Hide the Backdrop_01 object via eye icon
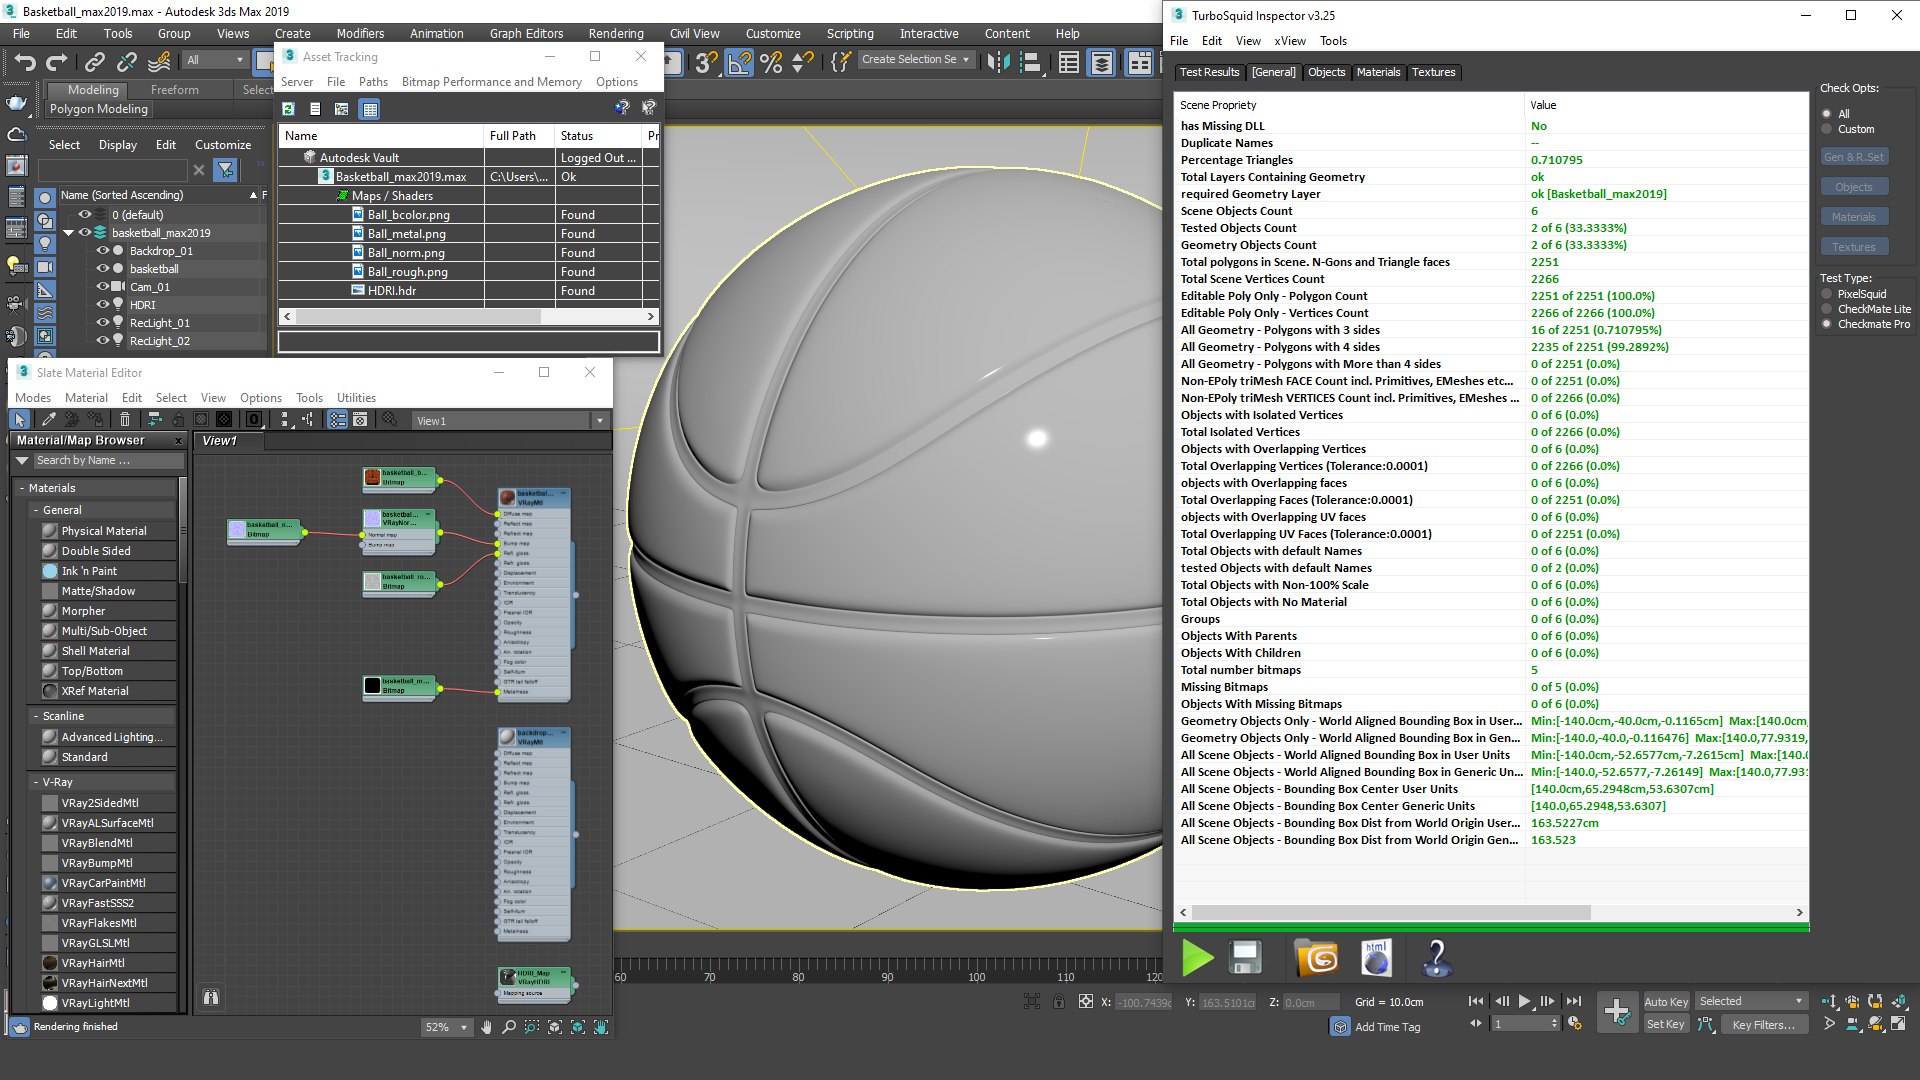Image resolution: width=1920 pixels, height=1080 pixels. (102, 251)
